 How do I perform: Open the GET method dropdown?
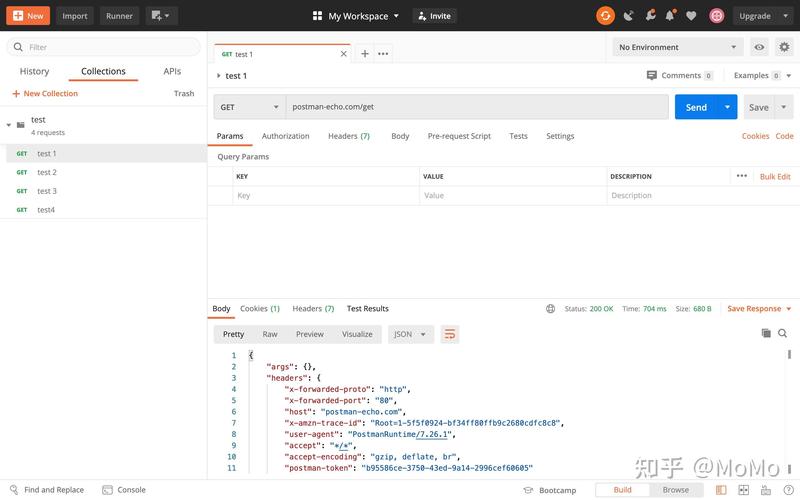tap(249, 107)
